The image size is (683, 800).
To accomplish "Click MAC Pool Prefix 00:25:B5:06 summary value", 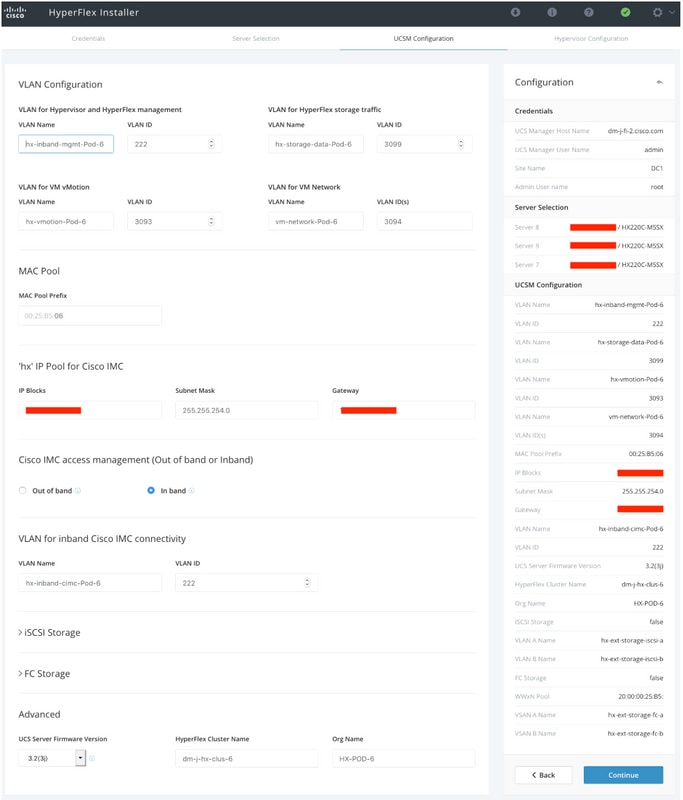I will click(x=646, y=454).
